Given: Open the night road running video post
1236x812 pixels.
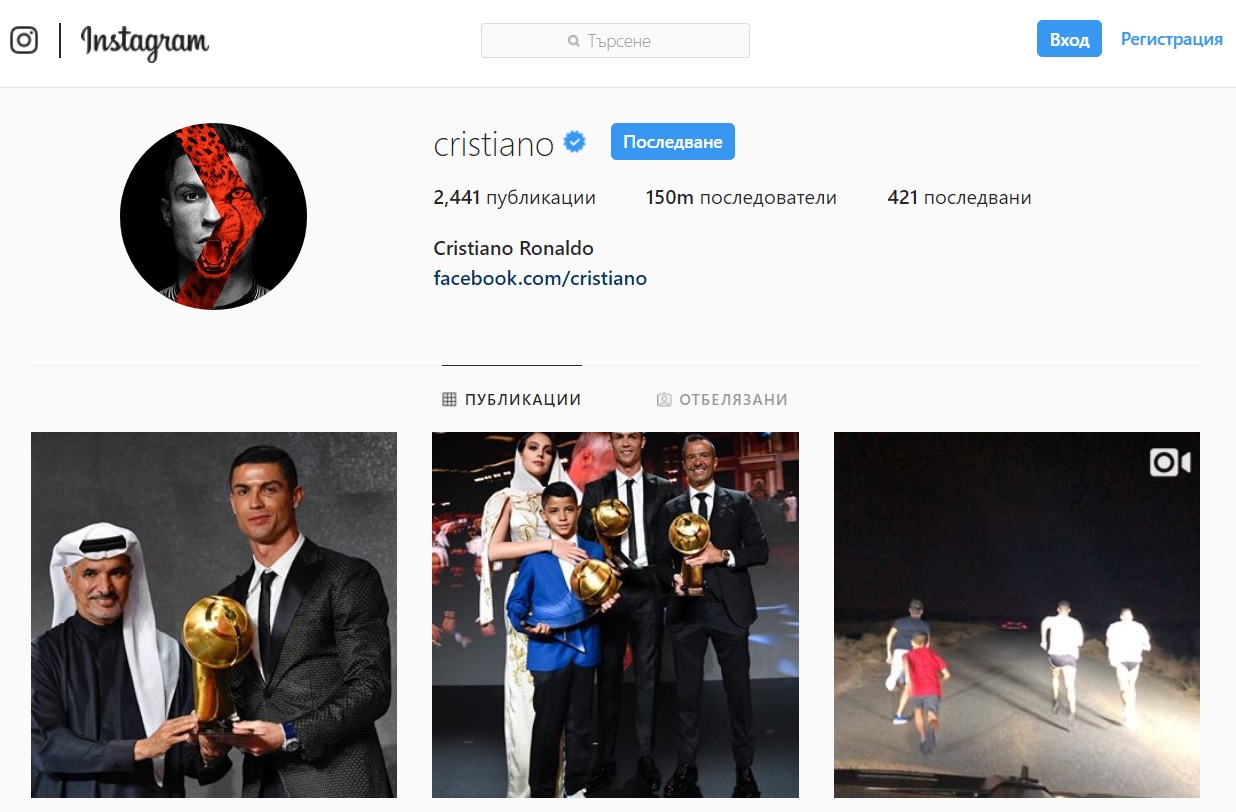Looking at the screenshot, I should (x=1017, y=615).
